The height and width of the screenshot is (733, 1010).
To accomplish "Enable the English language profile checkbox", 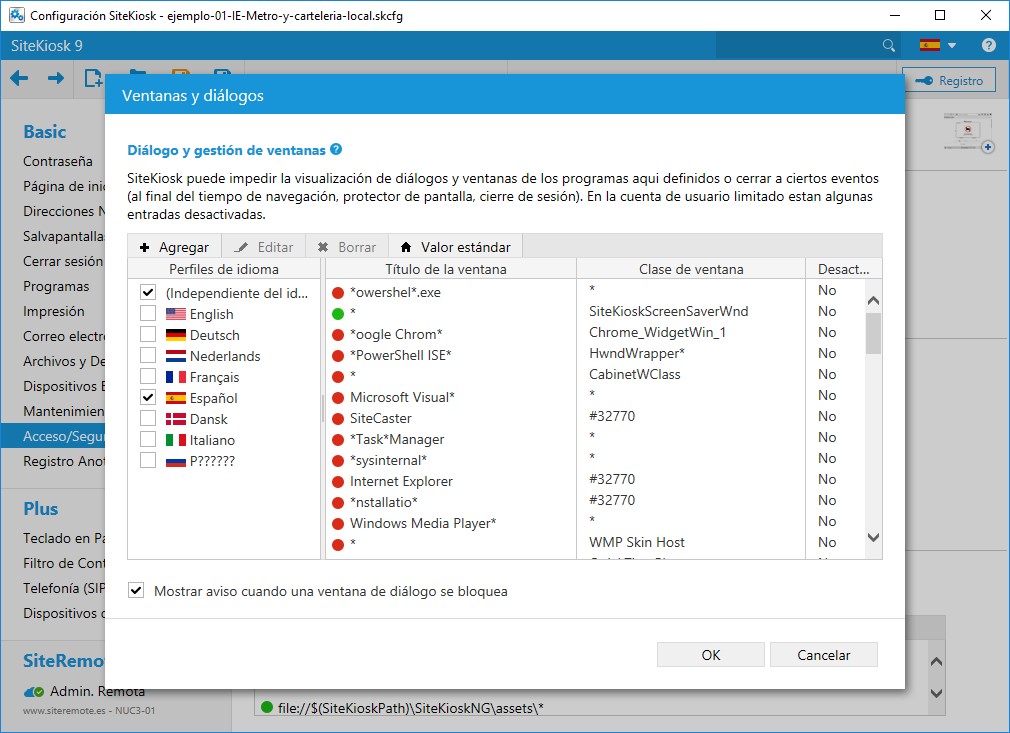I will 148,314.
